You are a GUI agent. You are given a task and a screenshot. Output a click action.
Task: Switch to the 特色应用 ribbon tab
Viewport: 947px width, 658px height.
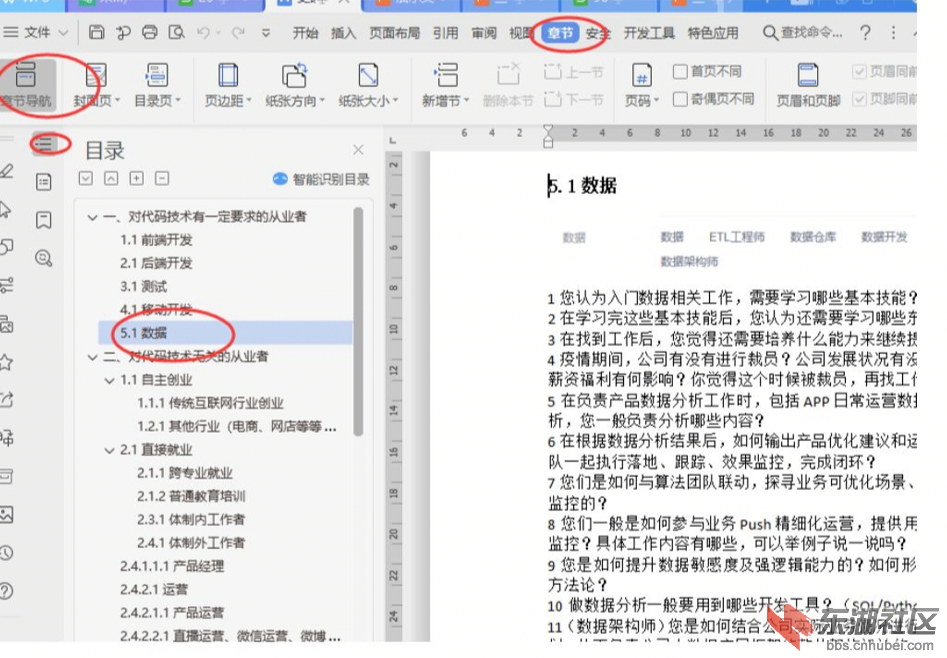[713, 33]
